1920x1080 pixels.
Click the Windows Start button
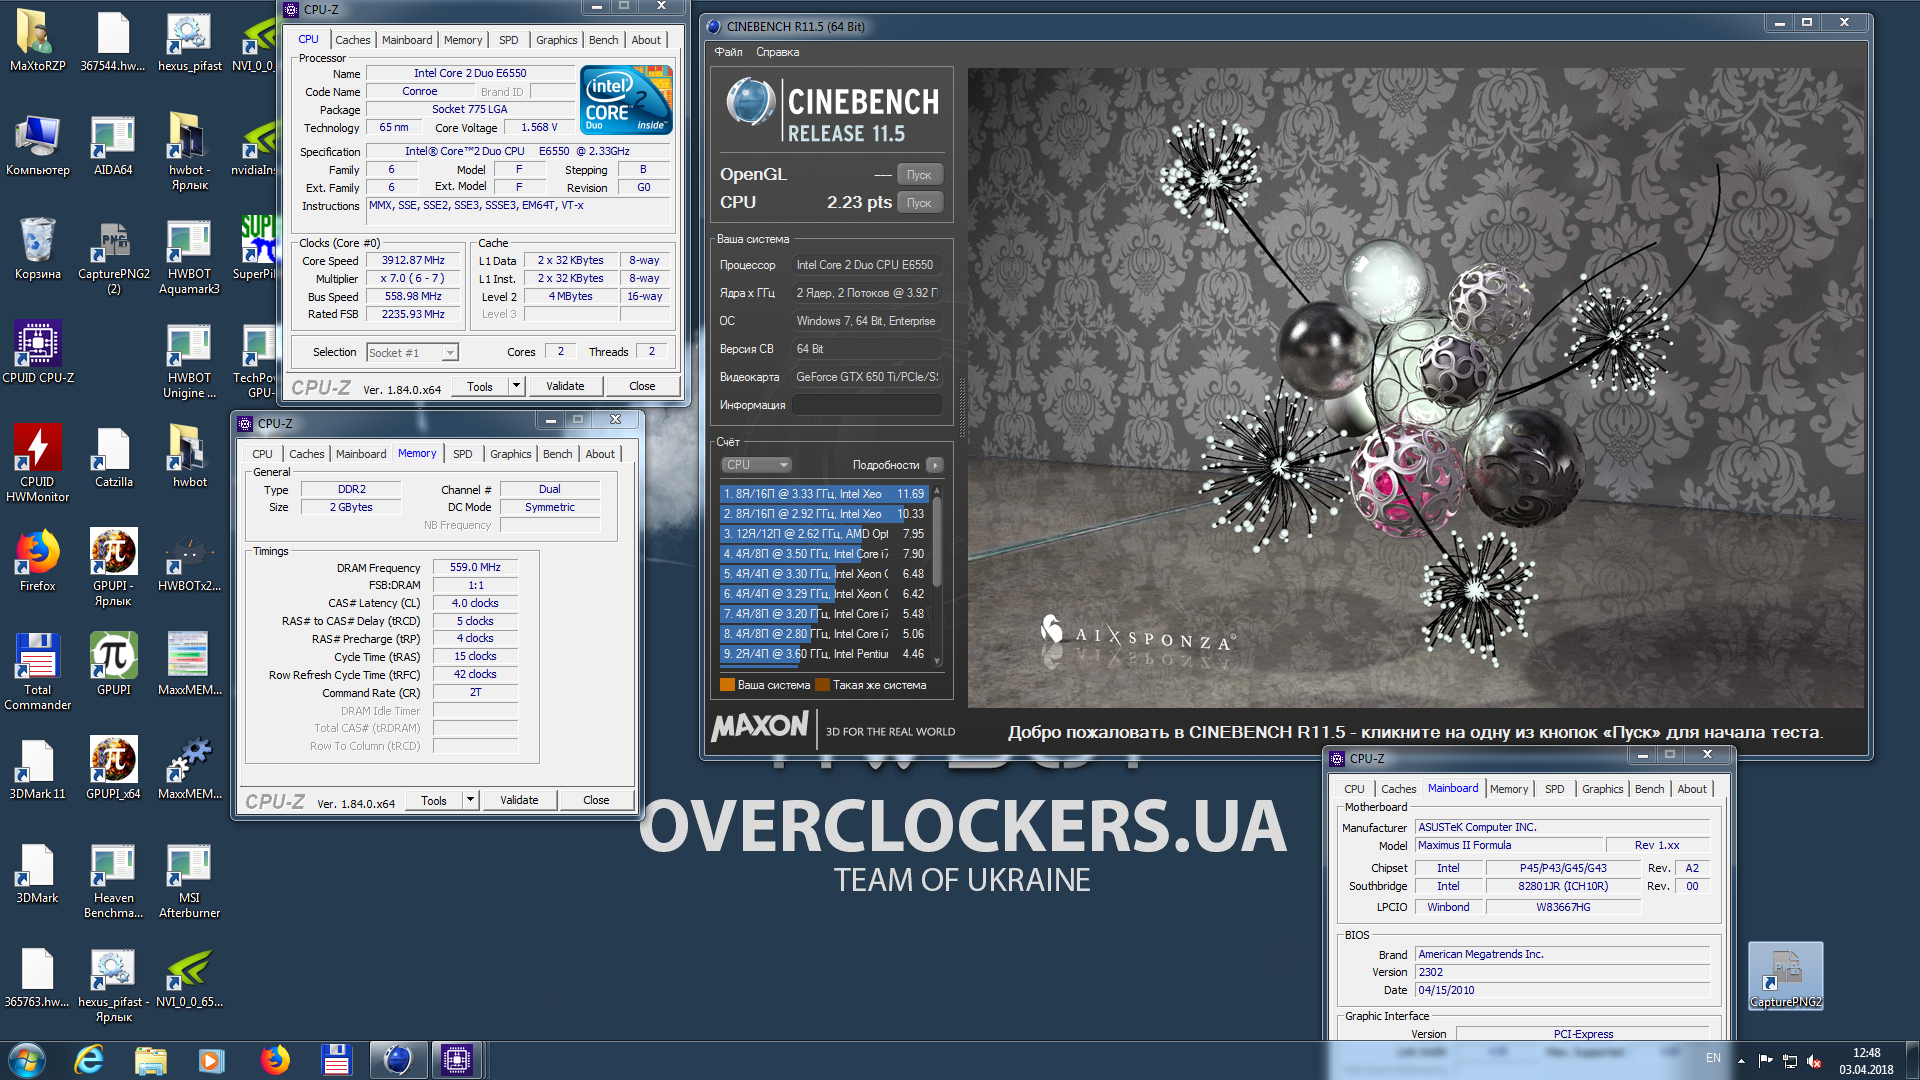(x=27, y=1059)
